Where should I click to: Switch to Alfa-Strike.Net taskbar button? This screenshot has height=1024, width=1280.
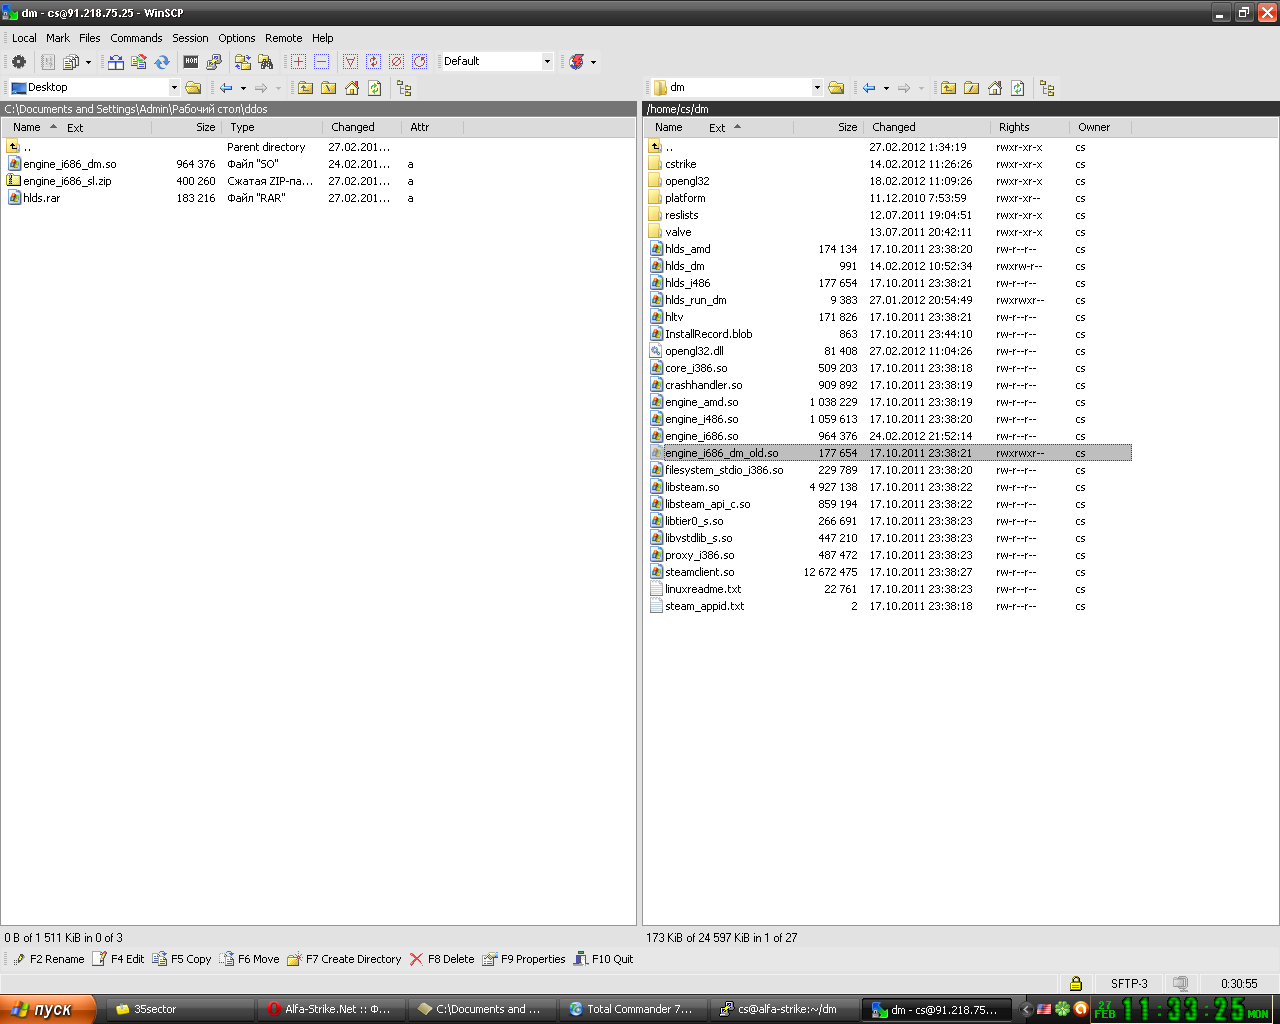tap(332, 1009)
